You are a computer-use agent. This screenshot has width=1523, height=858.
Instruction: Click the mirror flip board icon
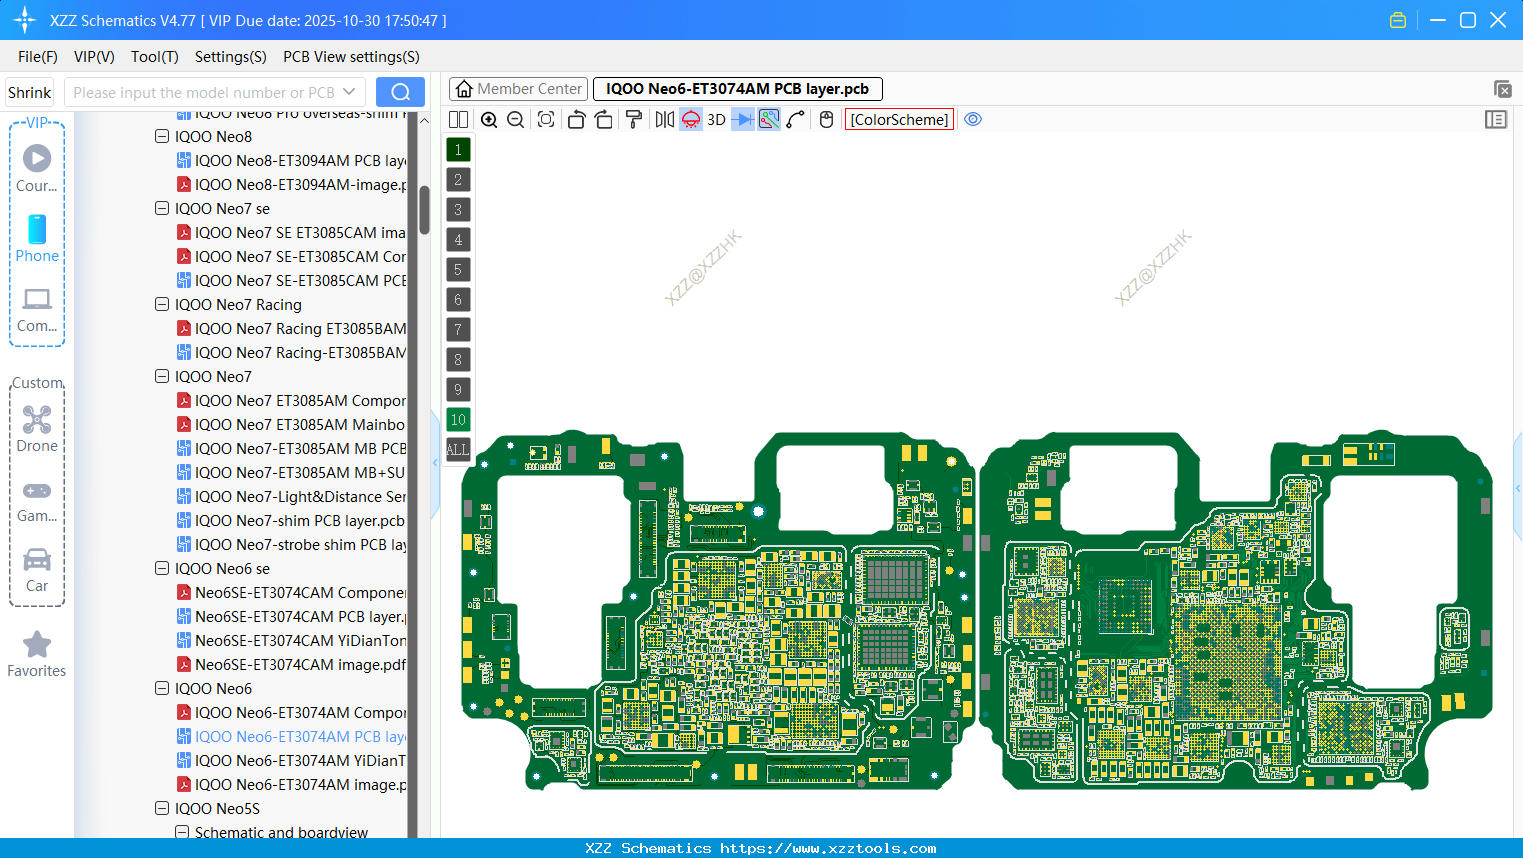click(664, 119)
